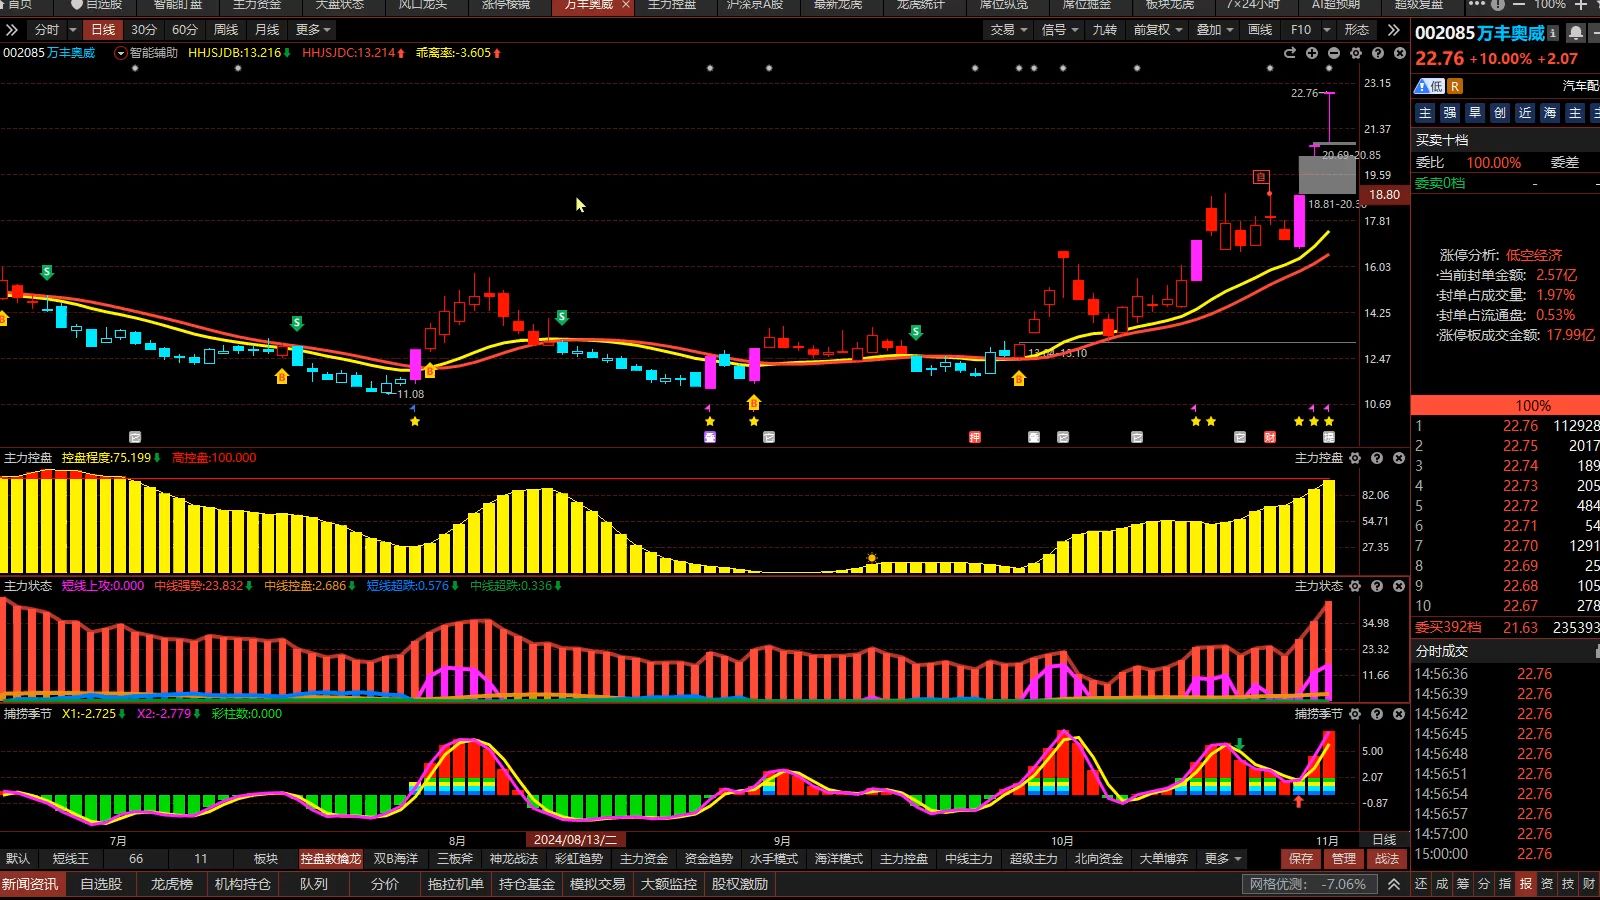Toggle the 九转 indicator
This screenshot has width=1600, height=900.
(x=1105, y=30)
